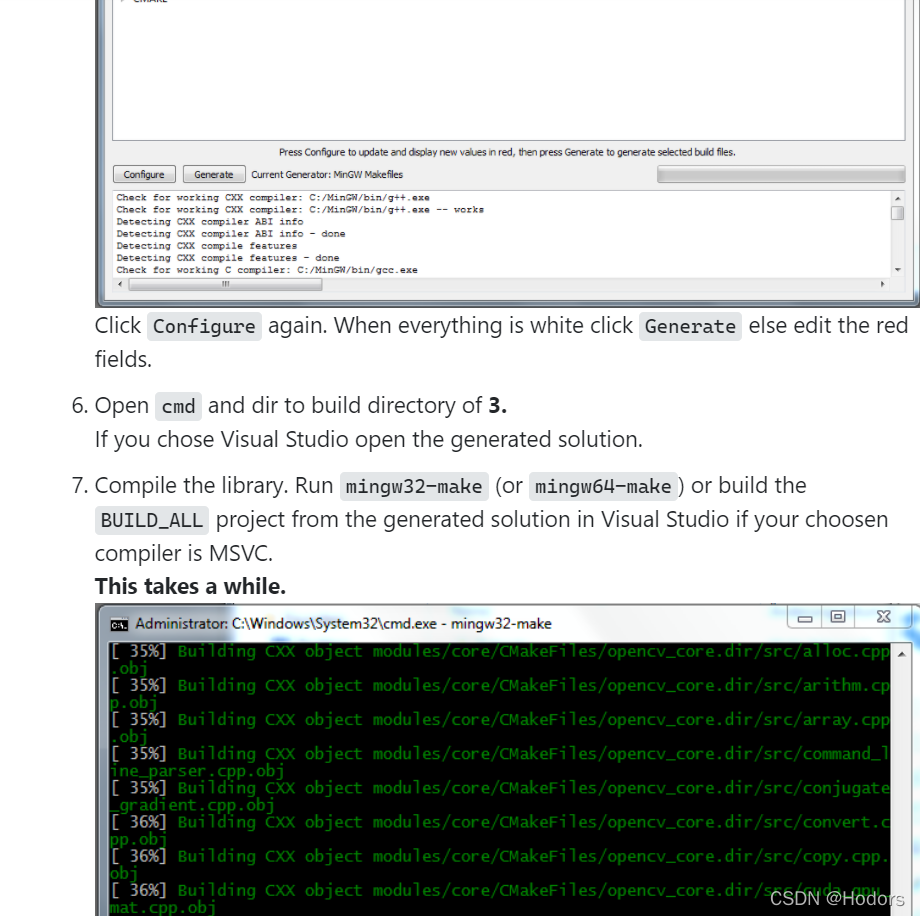The width and height of the screenshot is (920, 916).
Task: Click the Generate button in CMake
Action: click(x=213, y=173)
